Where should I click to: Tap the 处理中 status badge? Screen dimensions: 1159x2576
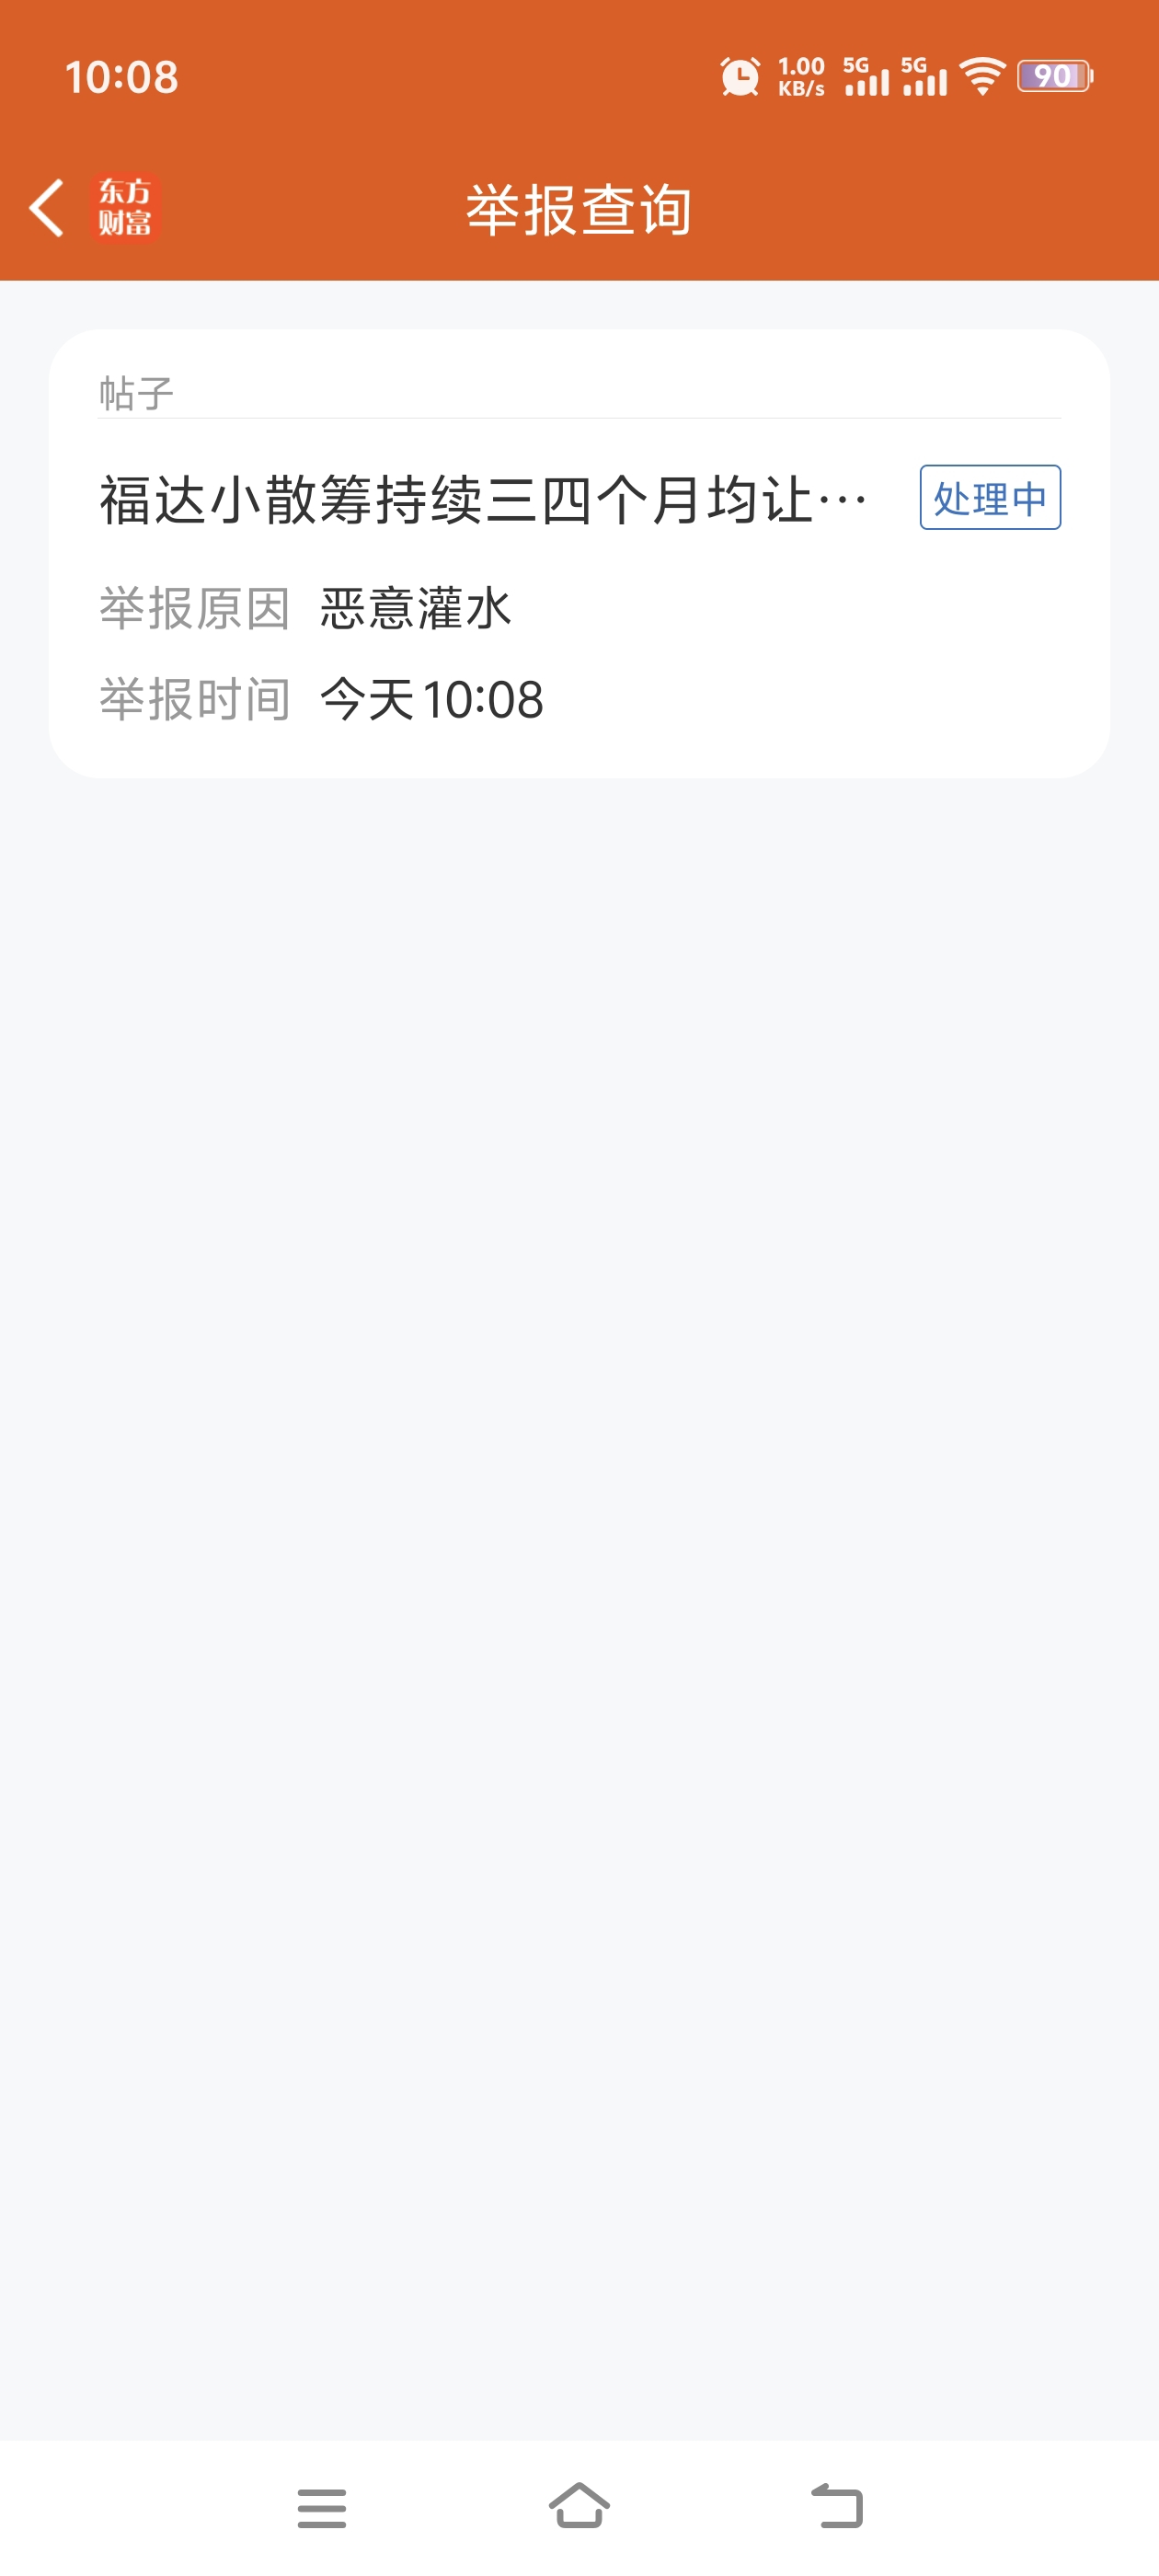[x=989, y=498]
